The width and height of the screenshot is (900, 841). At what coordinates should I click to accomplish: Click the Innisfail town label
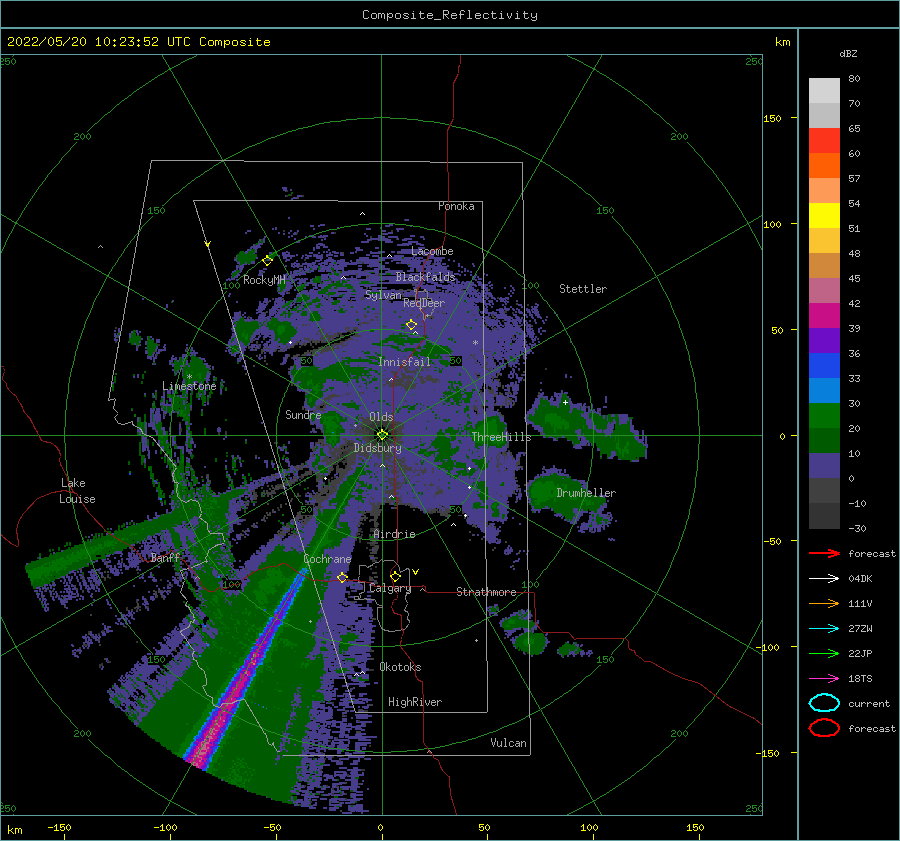click(x=404, y=362)
